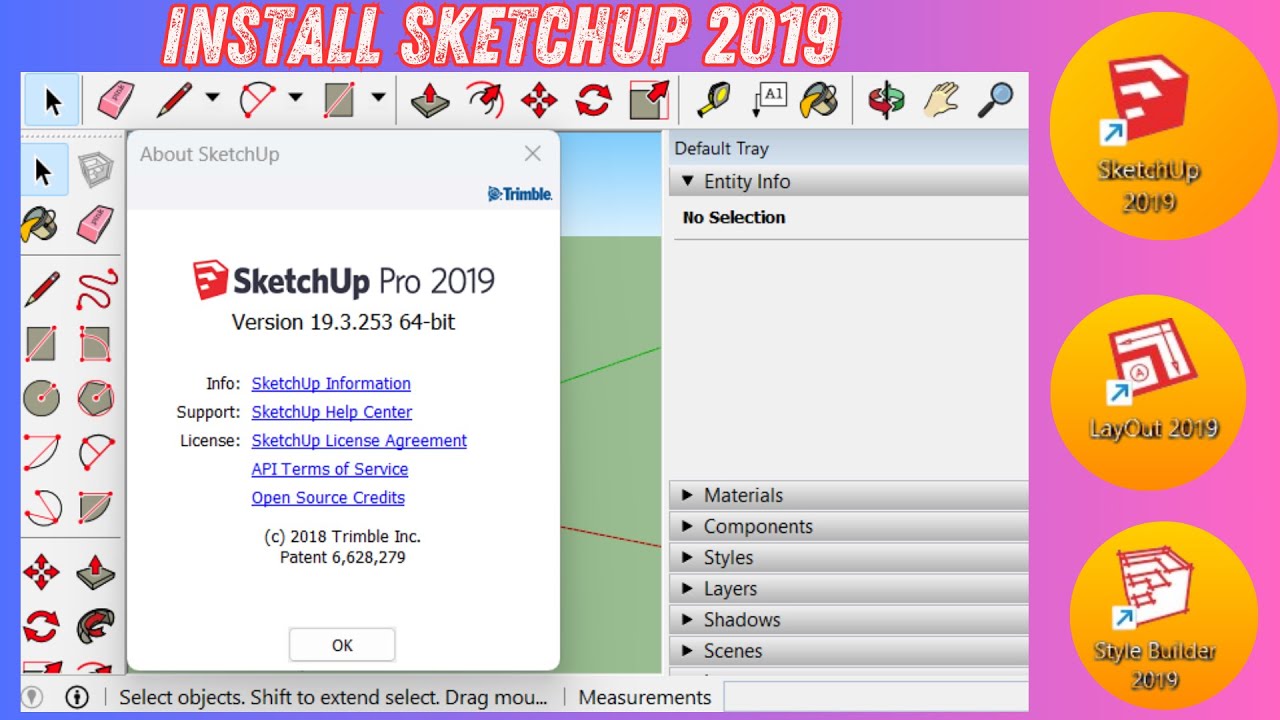
Task: Pick the Tape Measure tool
Action: click(x=712, y=100)
